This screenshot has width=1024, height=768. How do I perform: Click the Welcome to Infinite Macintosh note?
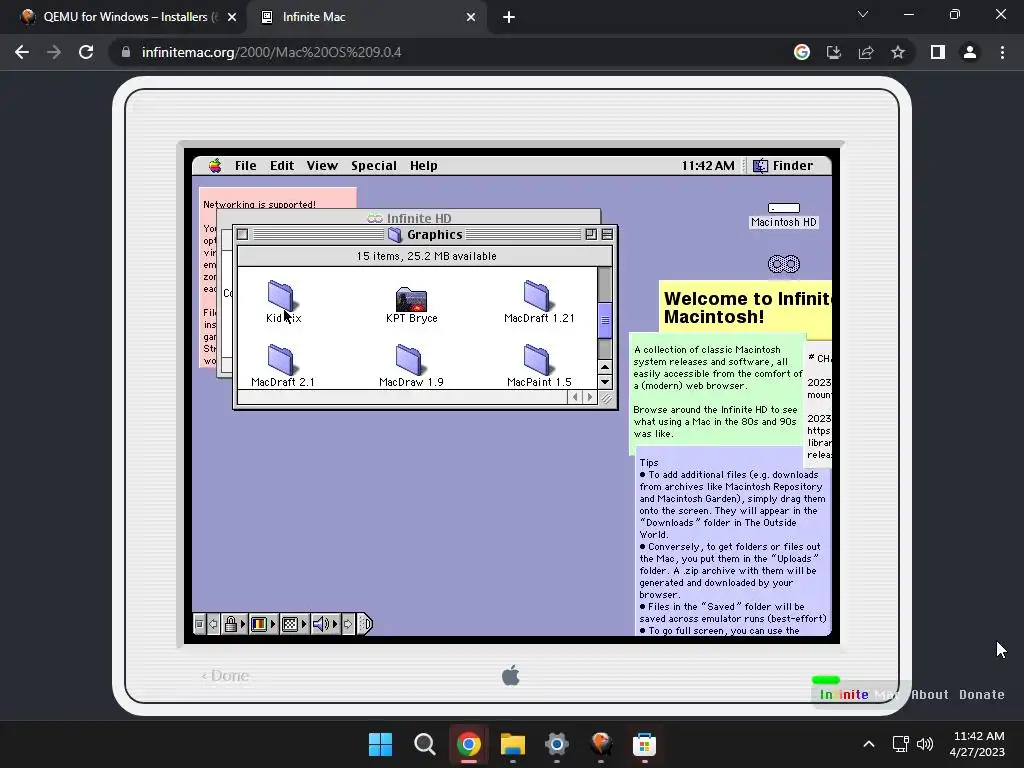coord(745,308)
